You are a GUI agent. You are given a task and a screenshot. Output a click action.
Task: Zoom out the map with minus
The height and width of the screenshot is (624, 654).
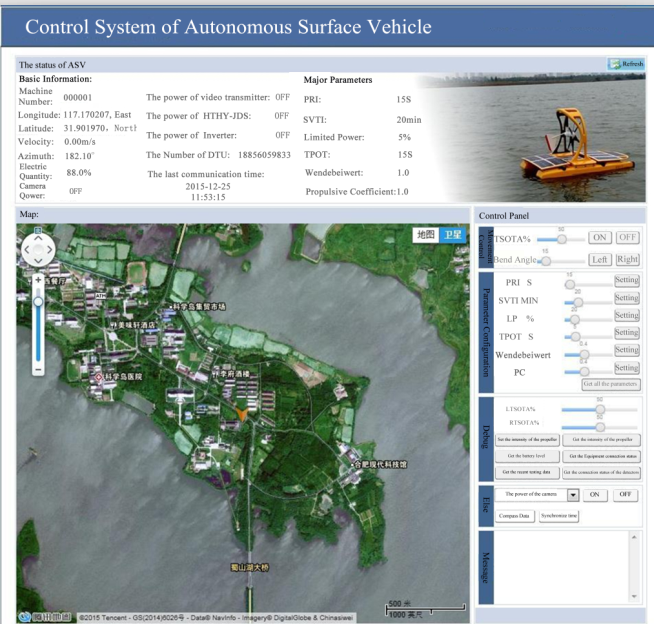38,369
